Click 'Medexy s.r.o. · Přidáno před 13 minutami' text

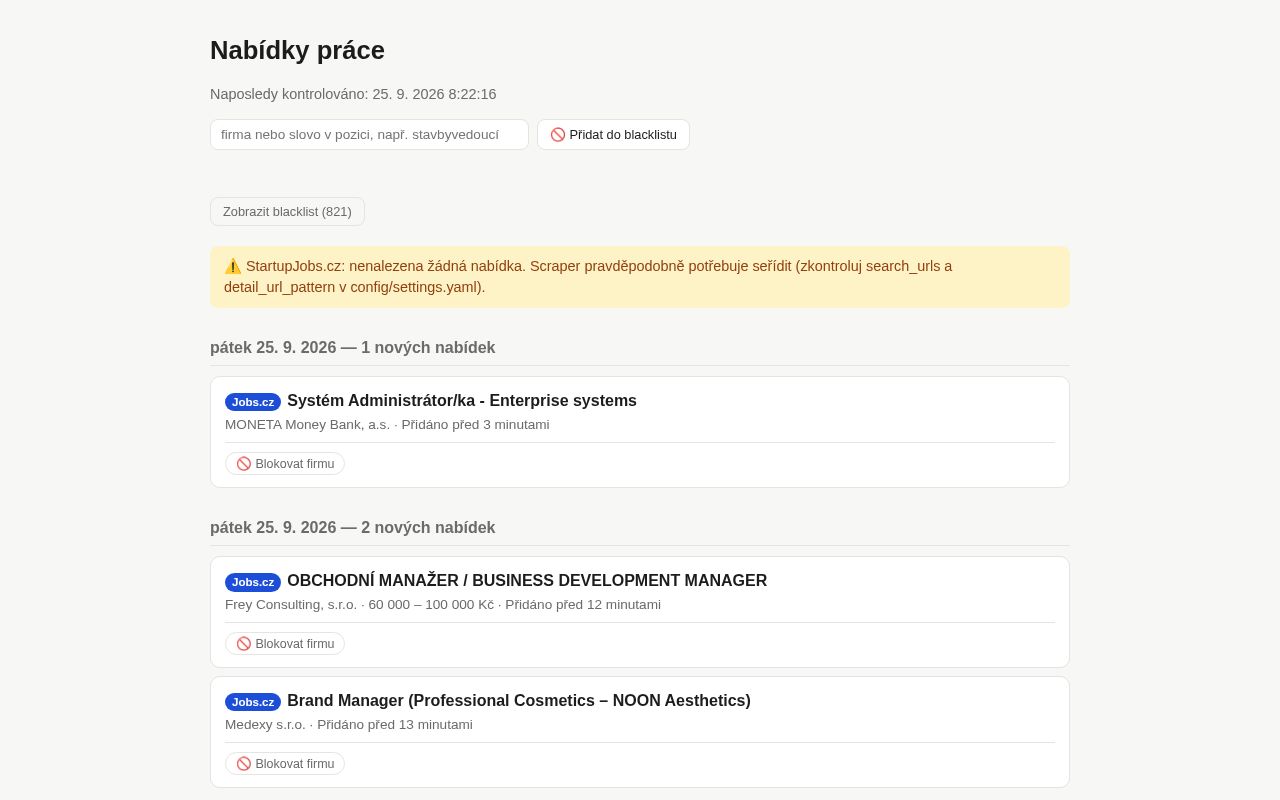click(x=349, y=725)
